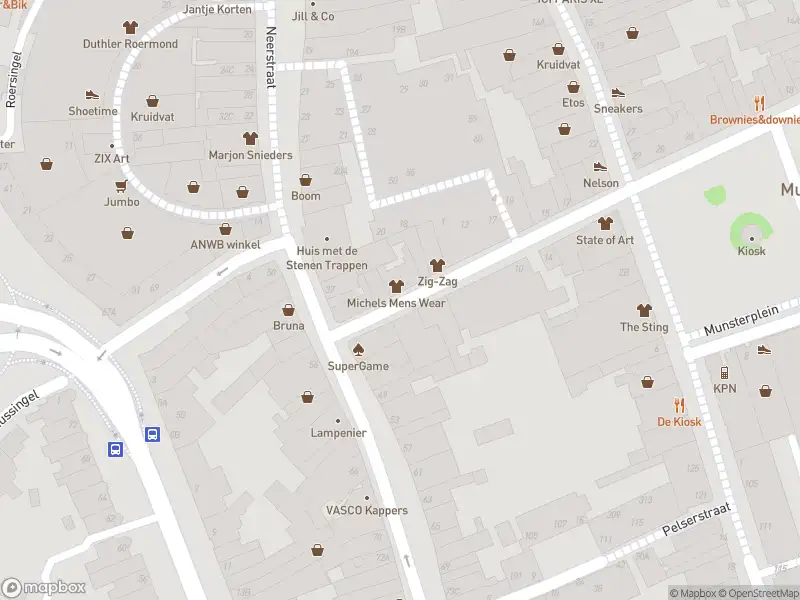
Task: Click the Kiosk marker in the park
Action: (x=751, y=239)
